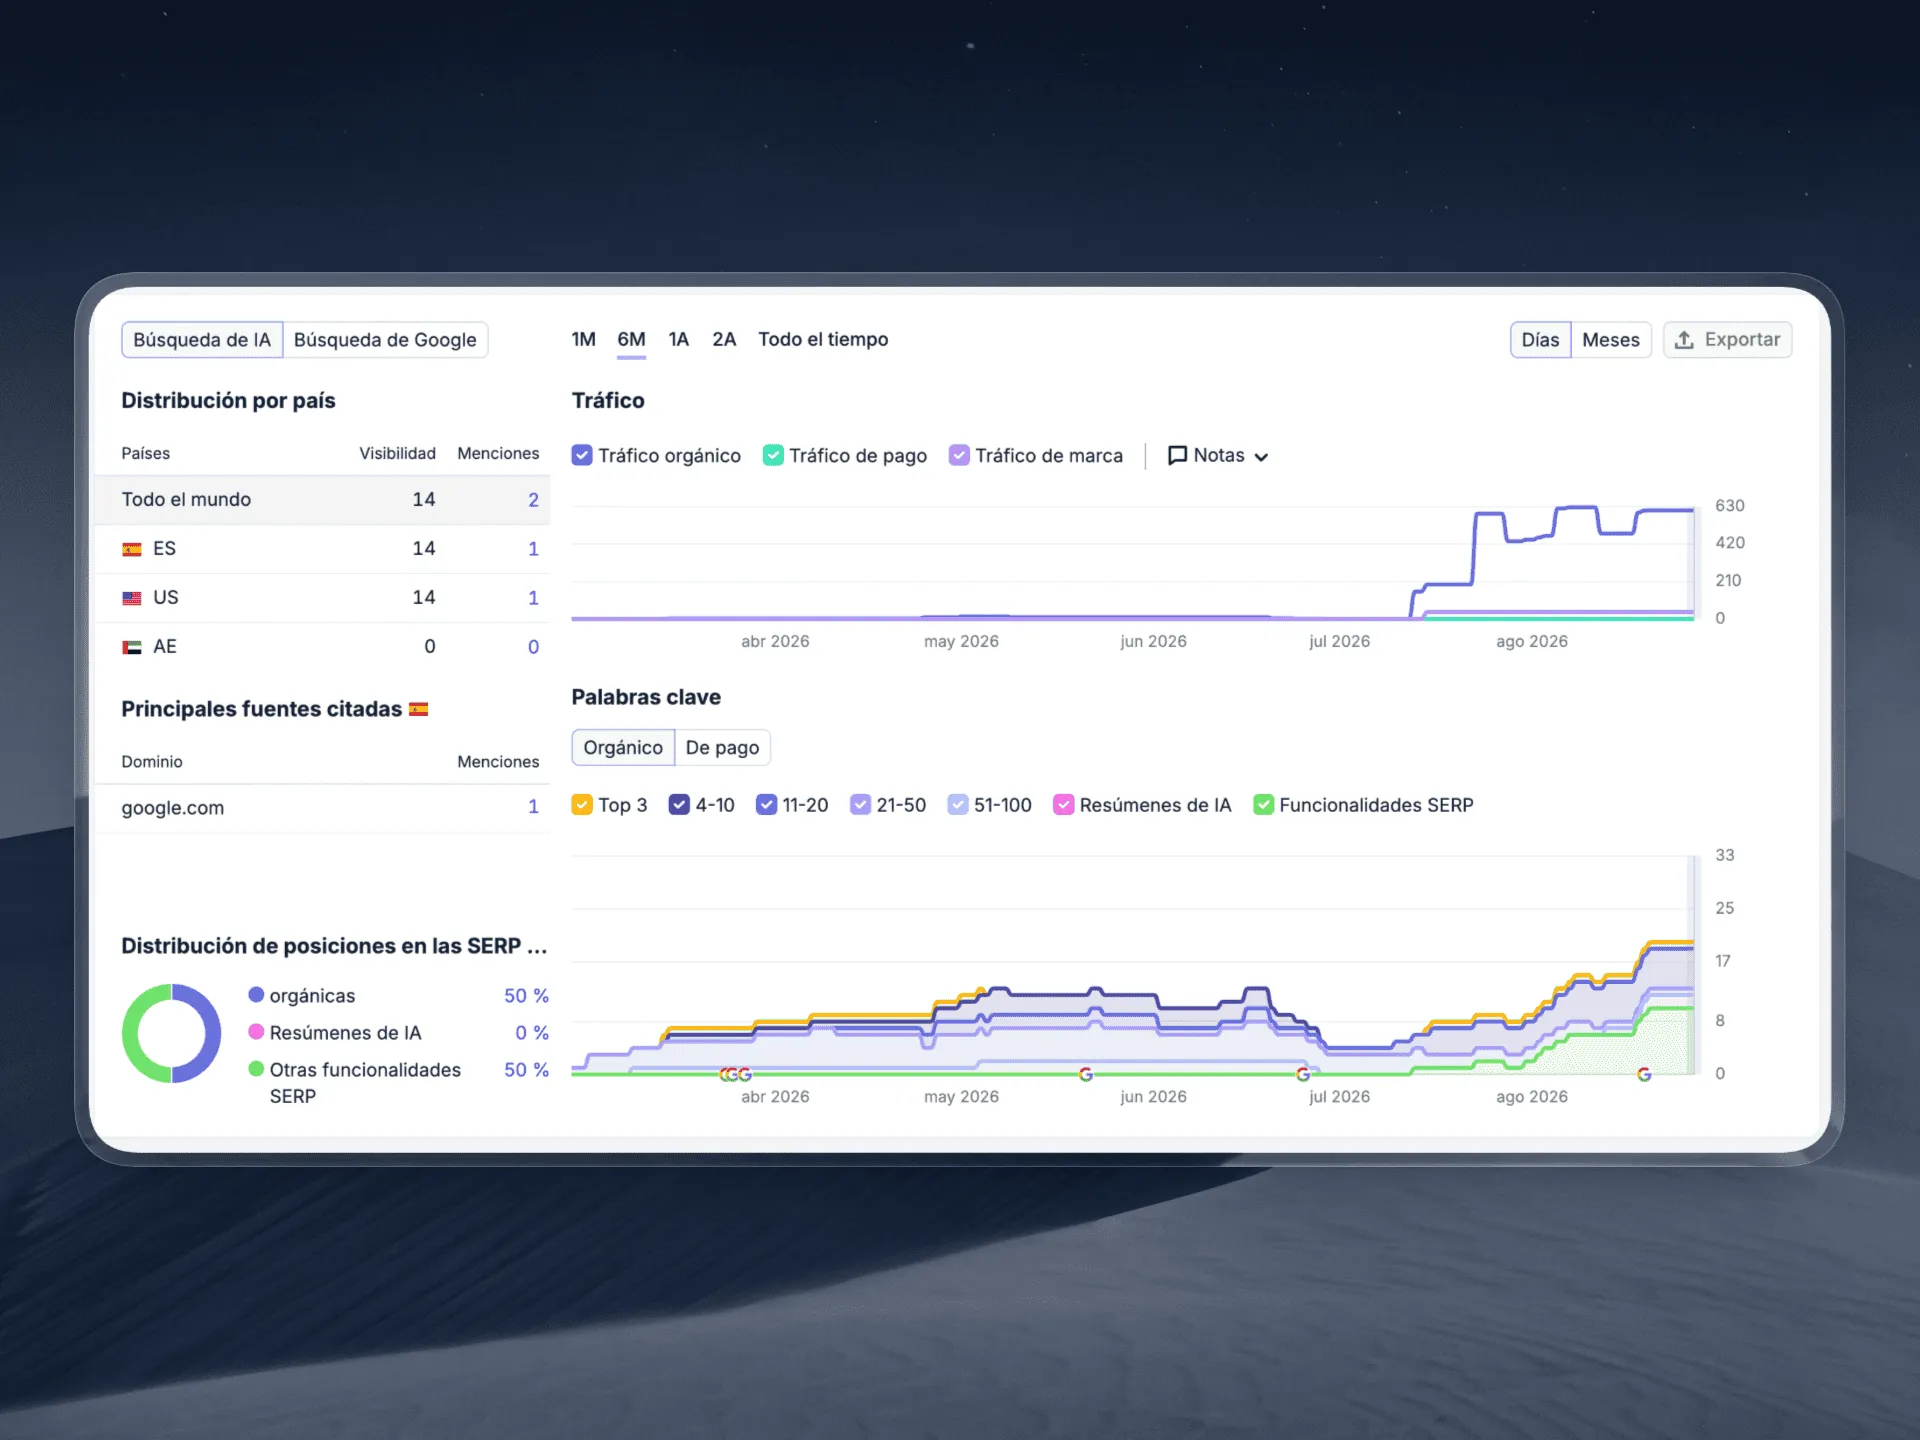Viewport: 1920px width, 1440px height.
Task: Toggle the 51-100 positions checkbox
Action: click(958, 805)
